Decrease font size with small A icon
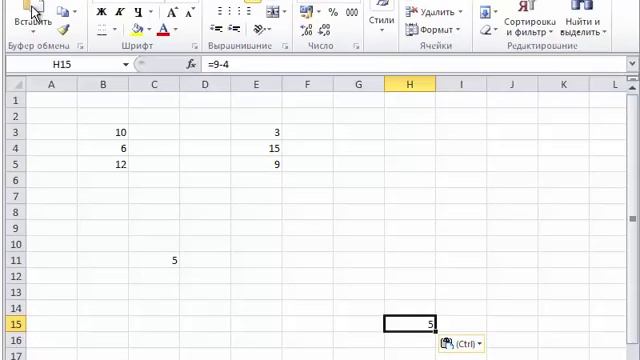This screenshot has width=640, height=360. (190, 12)
